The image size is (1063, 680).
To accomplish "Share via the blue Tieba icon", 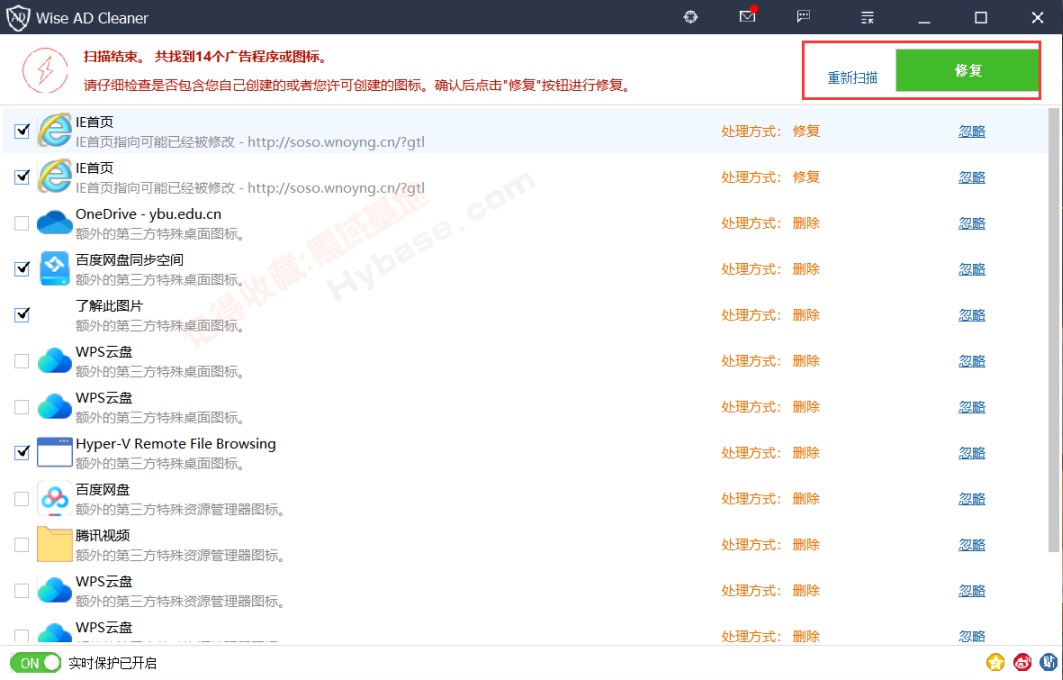I will 1048,662.
